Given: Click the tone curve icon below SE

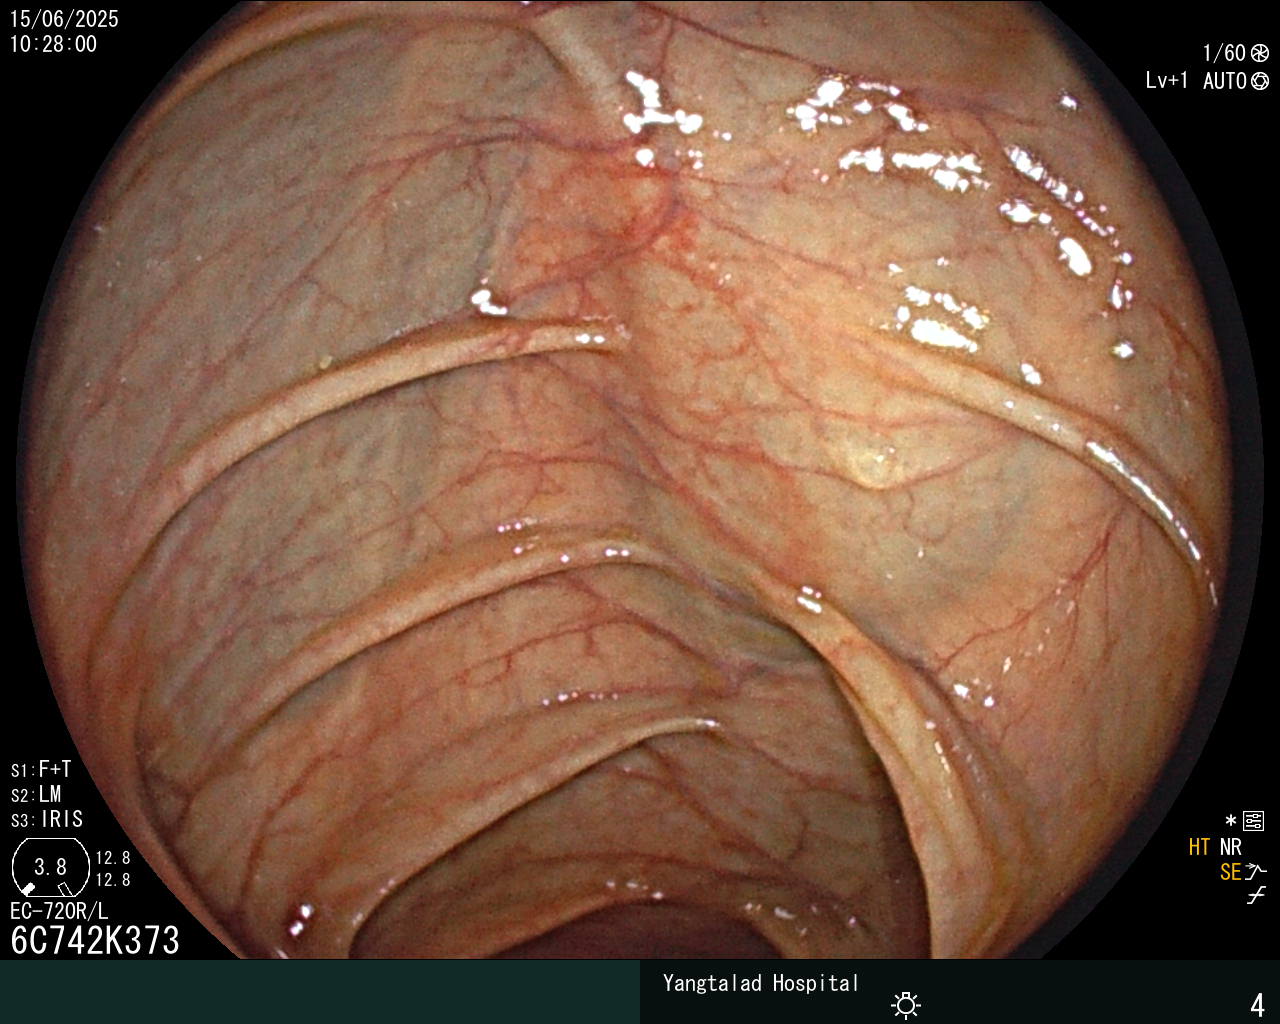Looking at the screenshot, I should (1256, 896).
